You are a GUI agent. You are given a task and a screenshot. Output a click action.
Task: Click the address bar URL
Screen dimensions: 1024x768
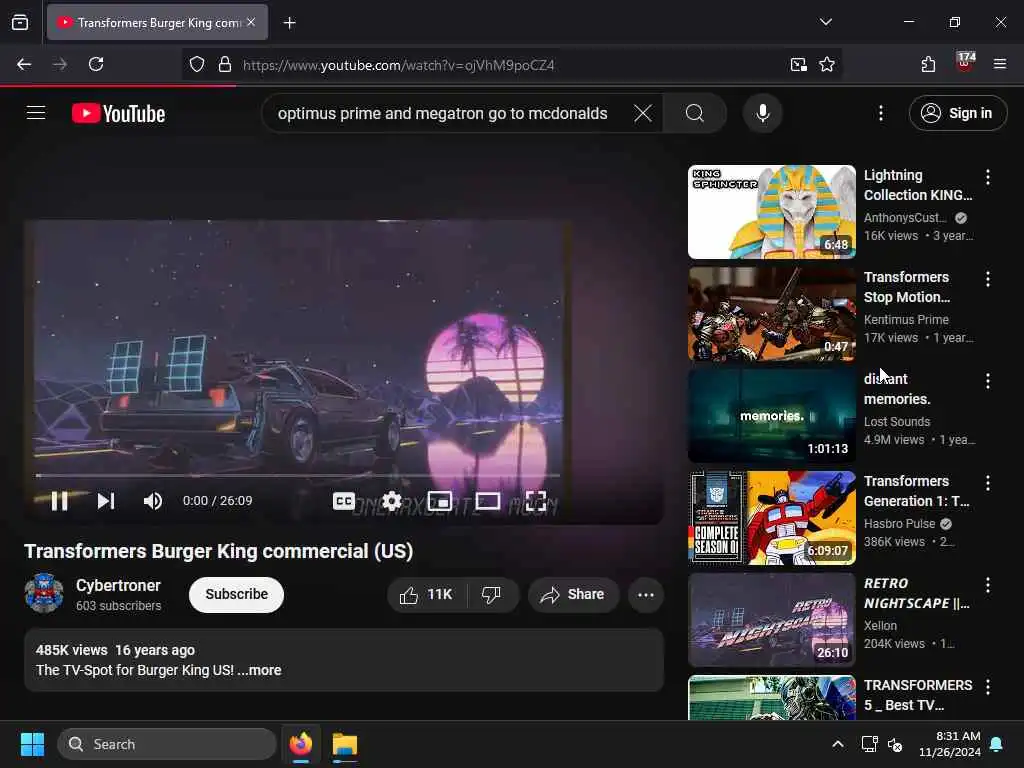398,65
